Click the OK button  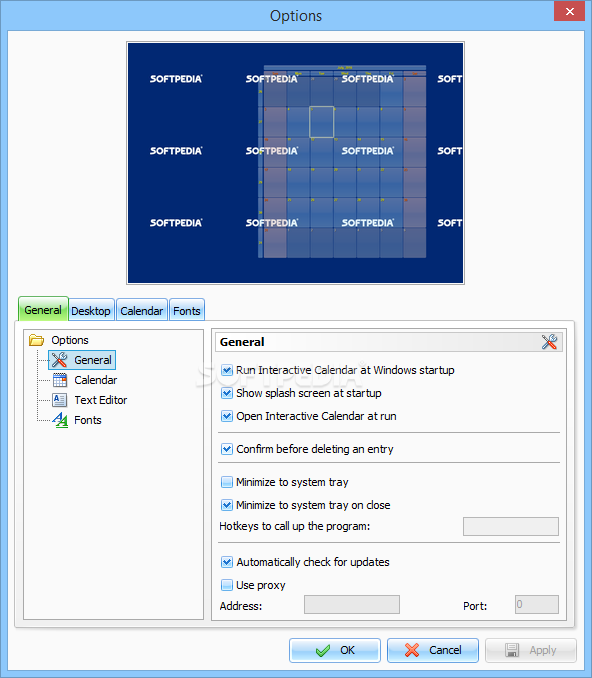click(335, 650)
